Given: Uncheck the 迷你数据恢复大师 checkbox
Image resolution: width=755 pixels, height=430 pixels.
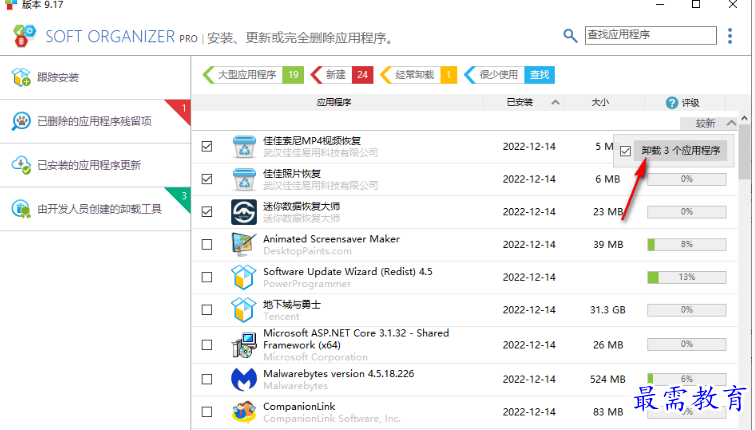Looking at the screenshot, I should pyautogui.click(x=207, y=212).
